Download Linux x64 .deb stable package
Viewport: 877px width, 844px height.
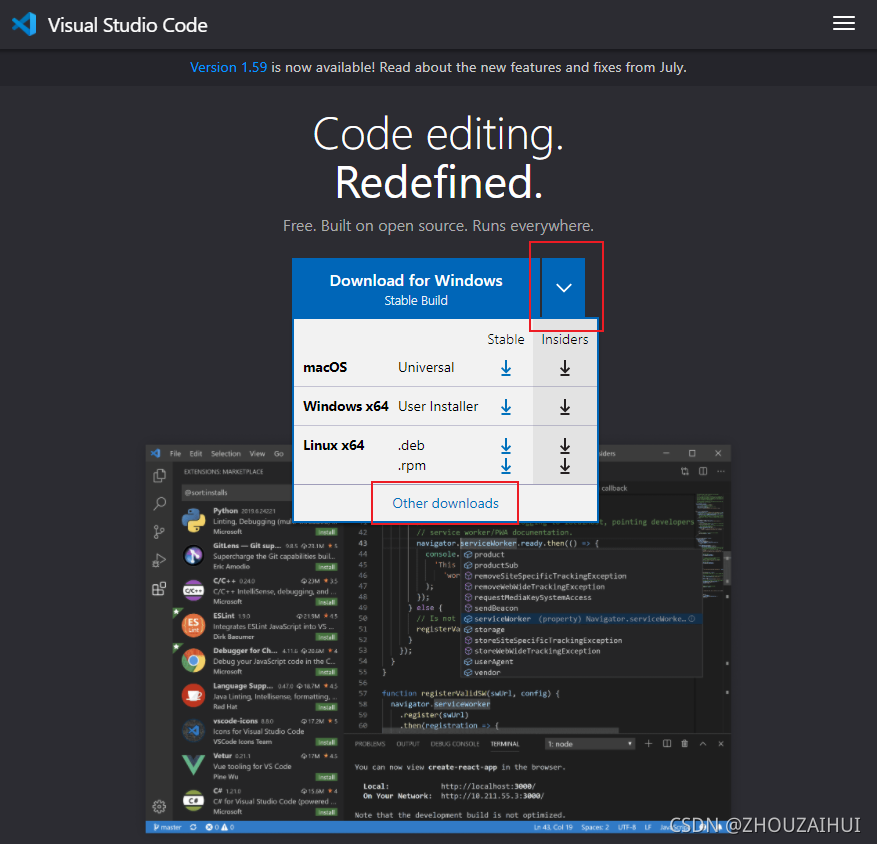coord(506,446)
